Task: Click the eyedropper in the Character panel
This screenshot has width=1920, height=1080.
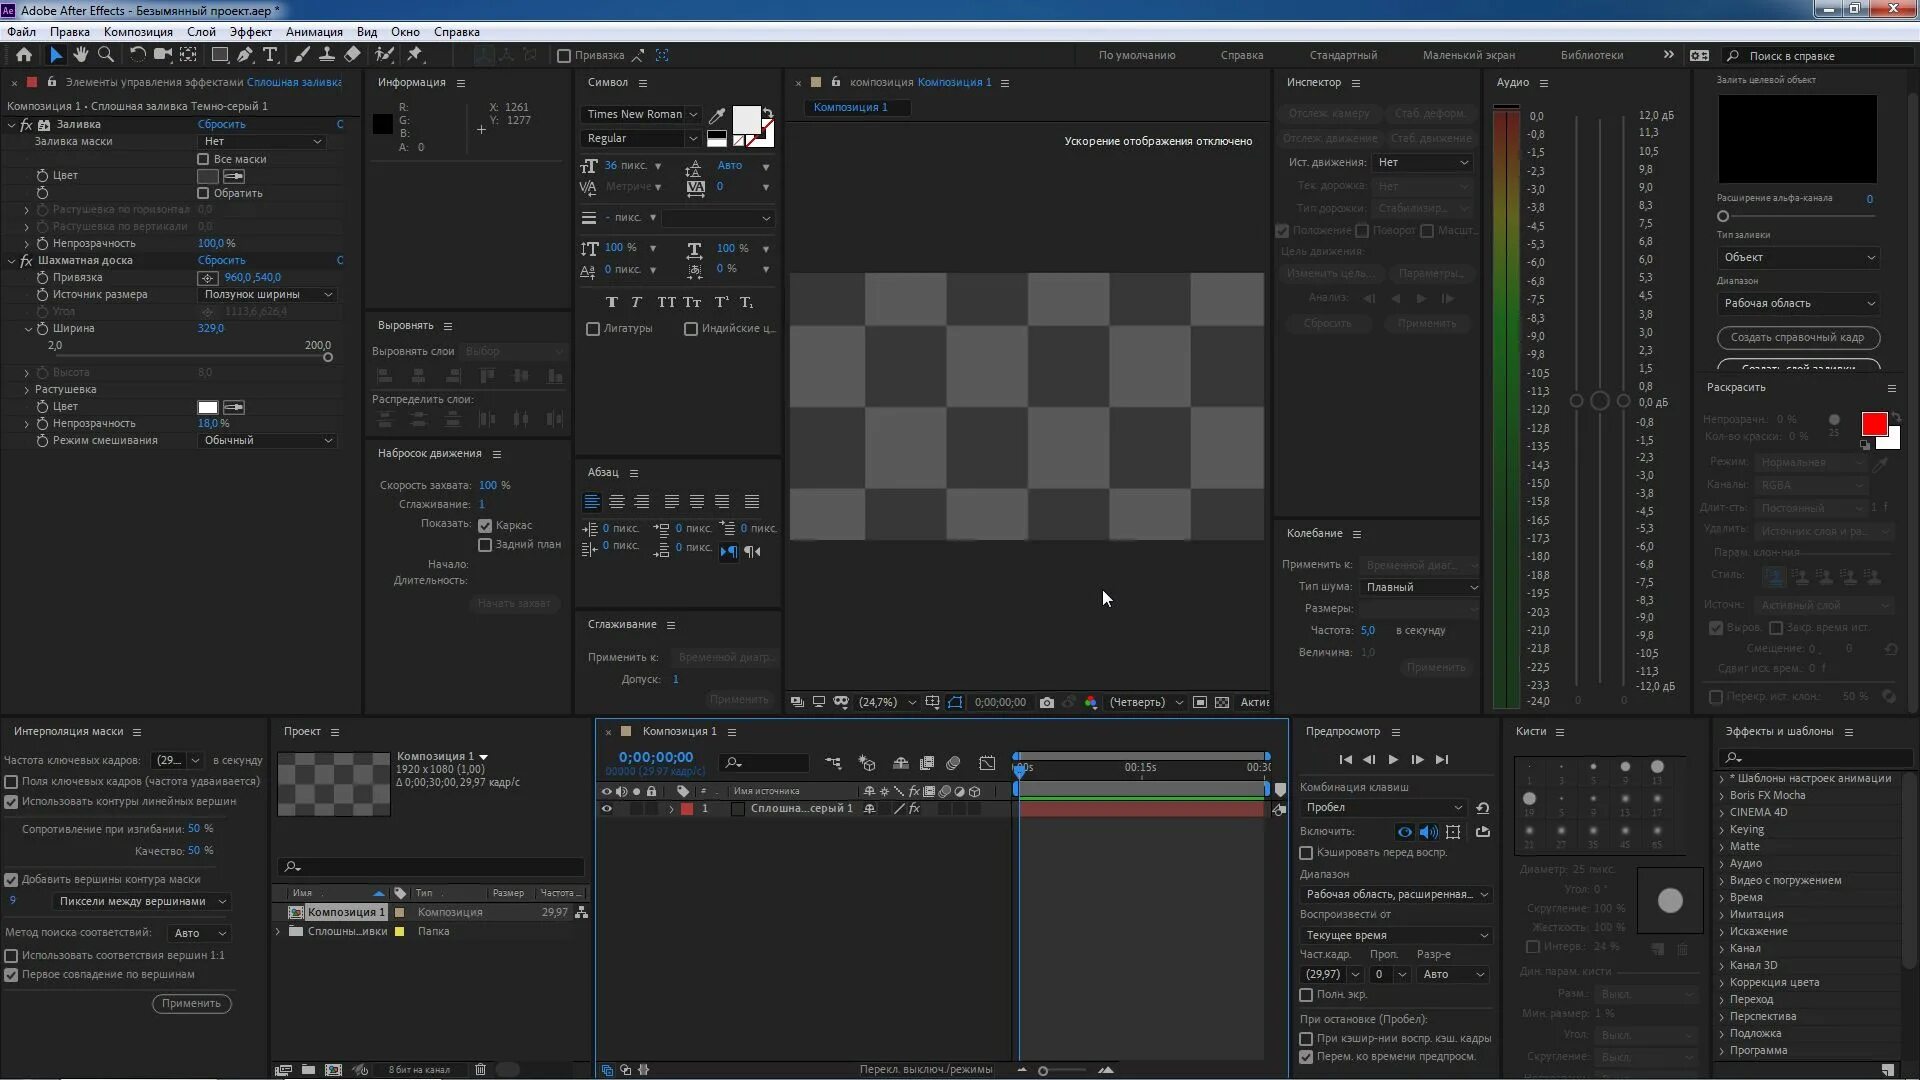Action: point(717,115)
